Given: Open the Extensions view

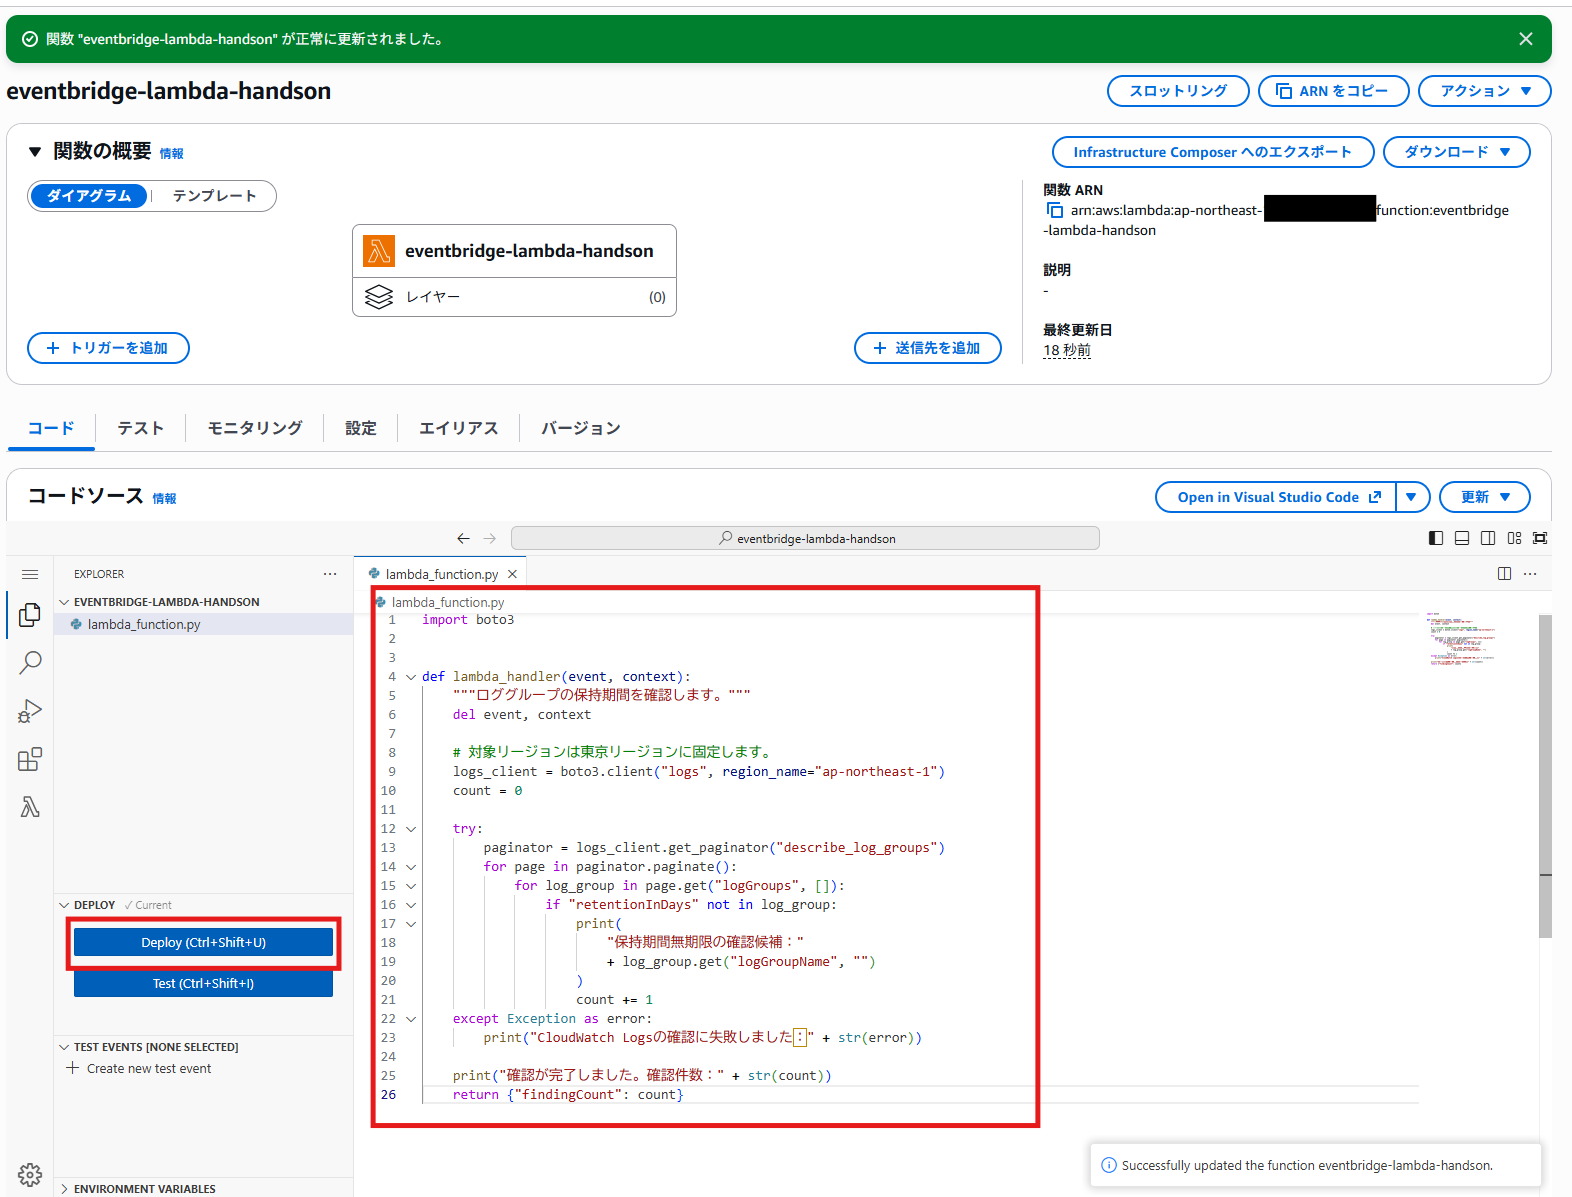Looking at the screenshot, I should (x=30, y=760).
